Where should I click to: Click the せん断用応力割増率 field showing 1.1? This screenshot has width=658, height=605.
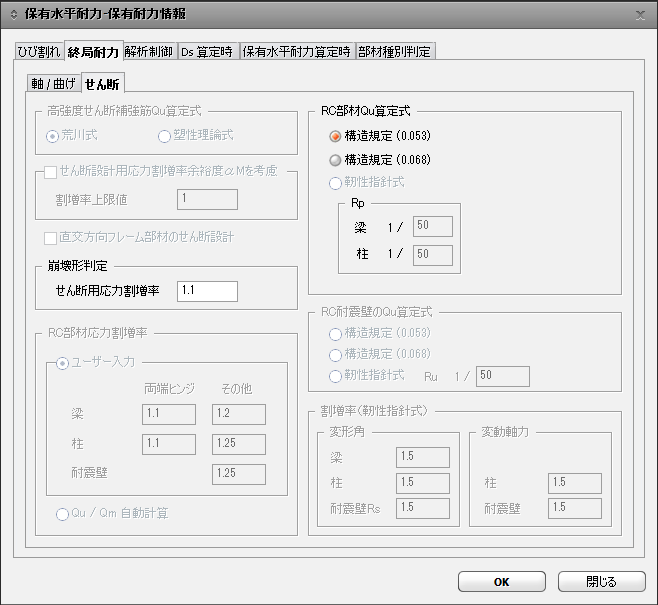pos(207,291)
